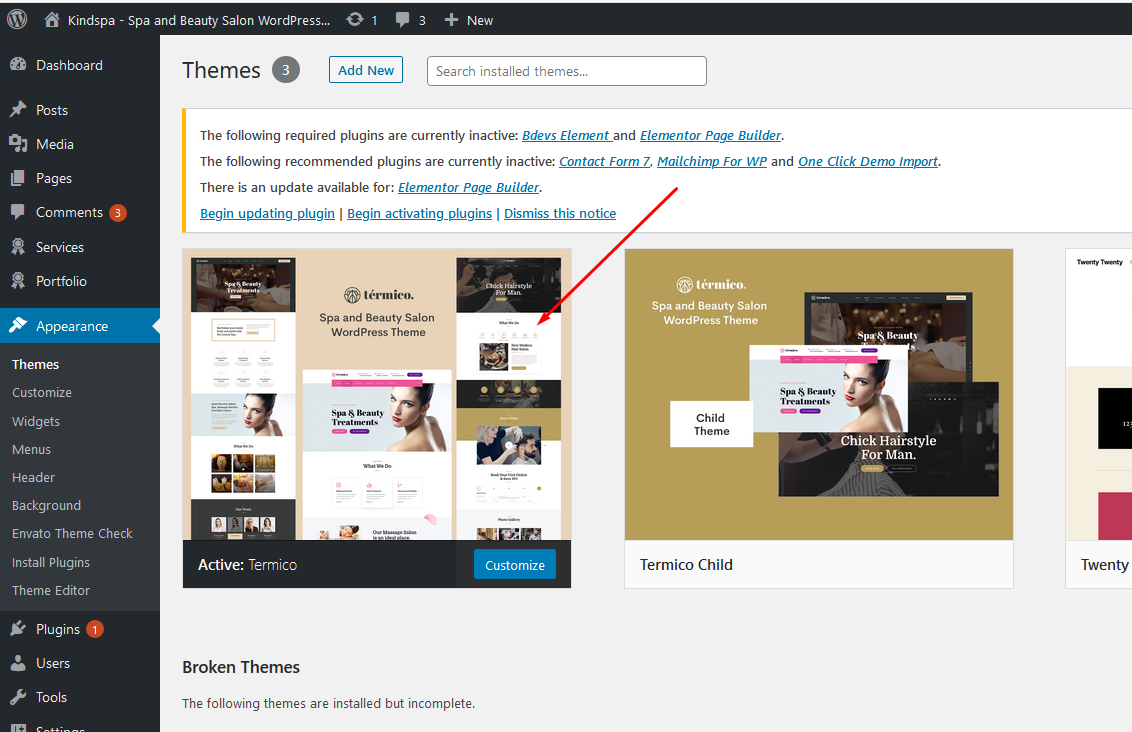Open Install Plugins submenu item
This screenshot has width=1132, height=732.
51,562
